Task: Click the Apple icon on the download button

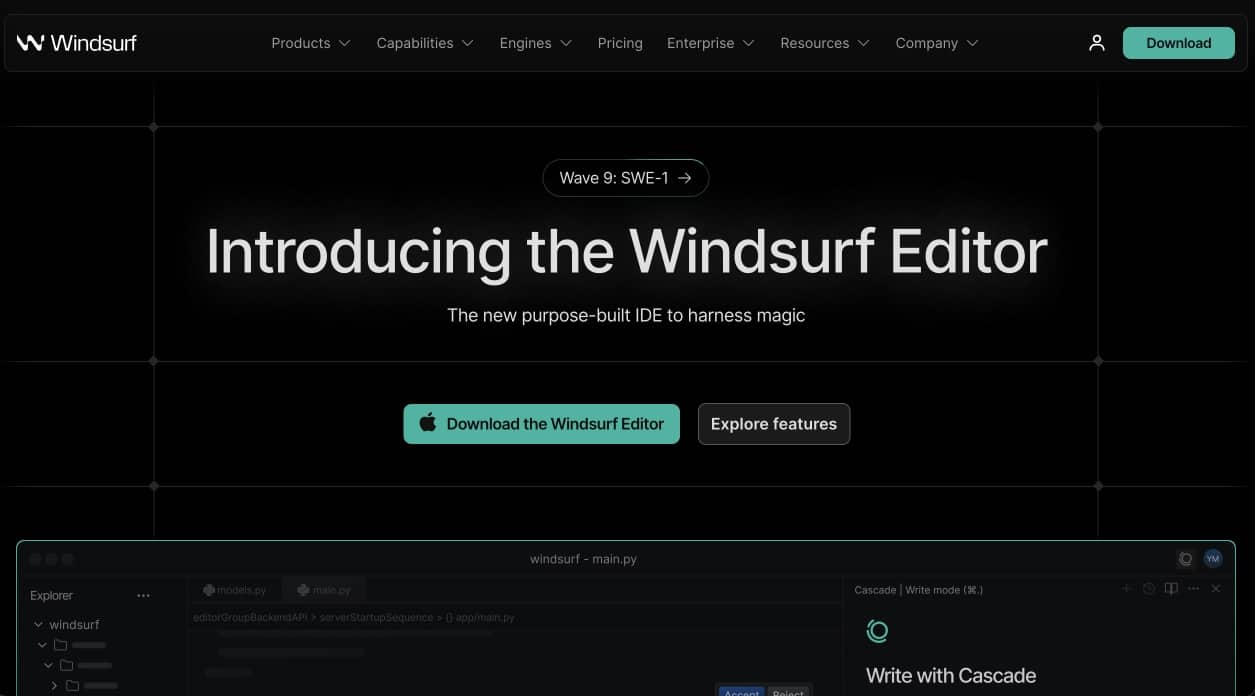Action: point(428,423)
